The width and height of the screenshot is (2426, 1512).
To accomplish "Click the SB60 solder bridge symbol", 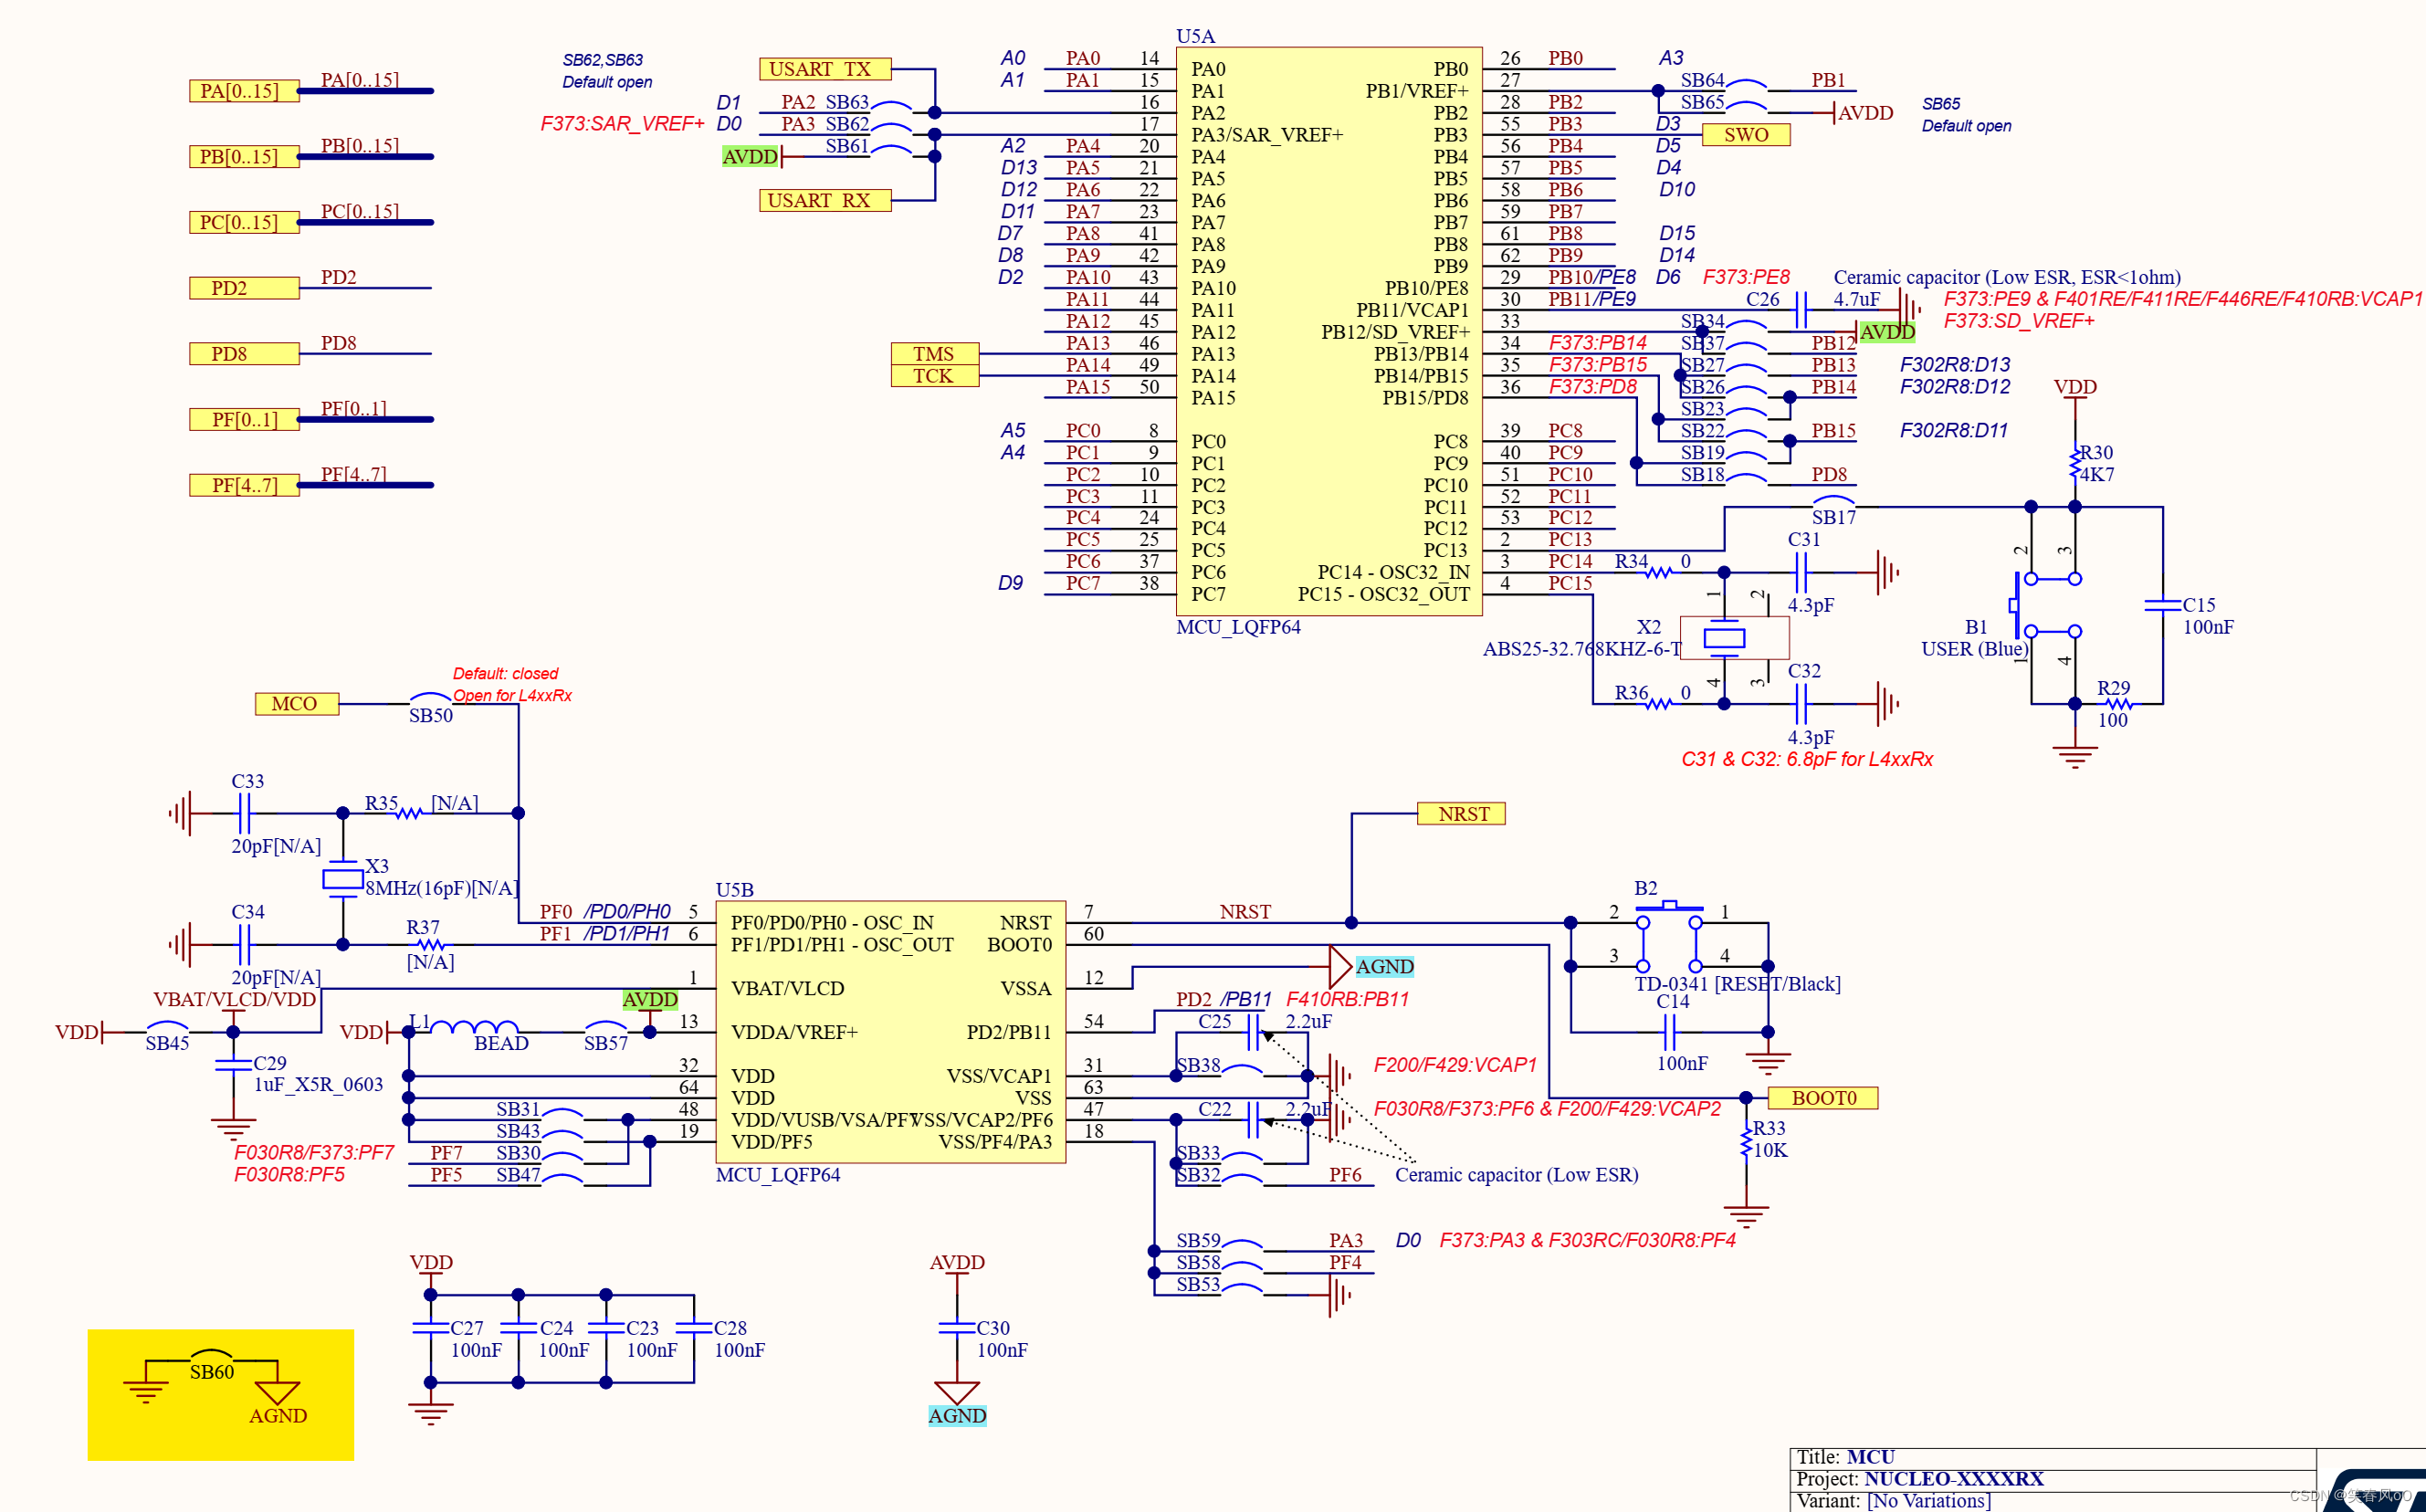I will point(211,1355).
